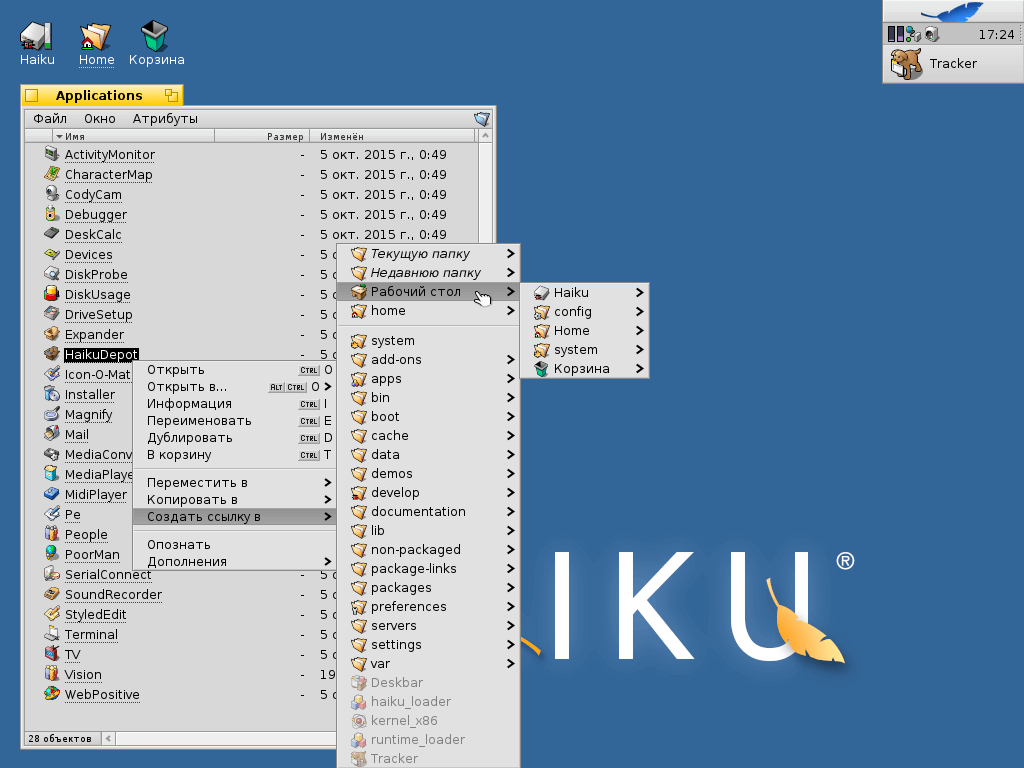Image resolution: width=1024 pixels, height=768 pixels.
Task: Sort by the Изменён column header
Action: coord(393,136)
